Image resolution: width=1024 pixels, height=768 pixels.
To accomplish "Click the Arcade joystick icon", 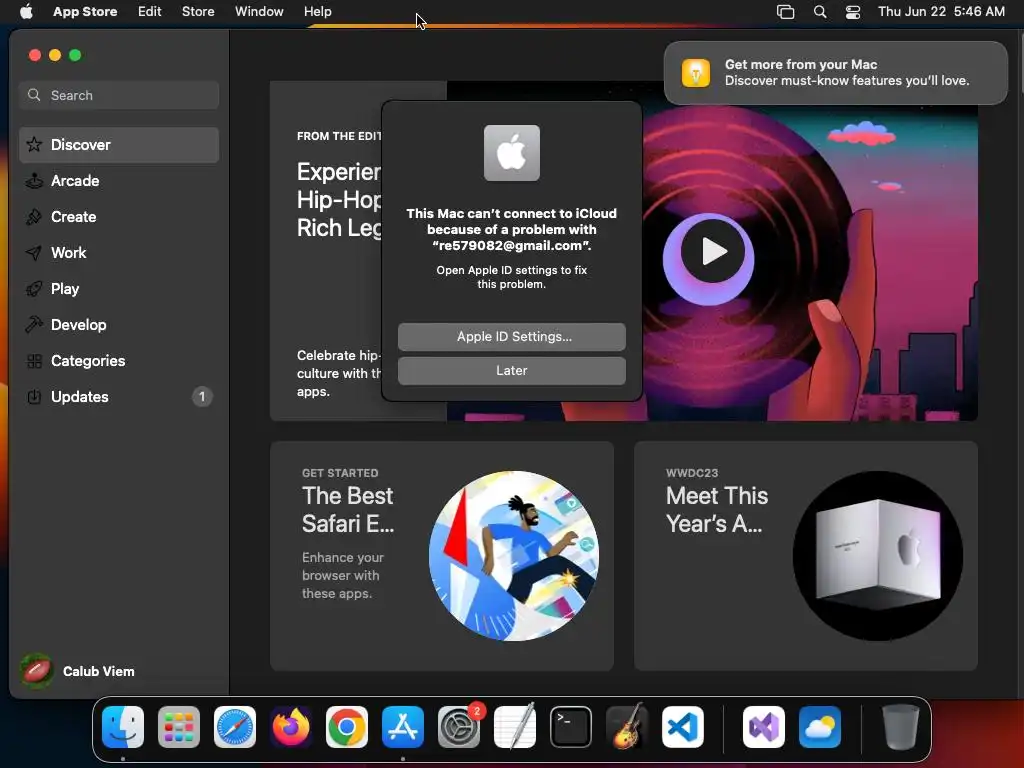I will (x=34, y=181).
